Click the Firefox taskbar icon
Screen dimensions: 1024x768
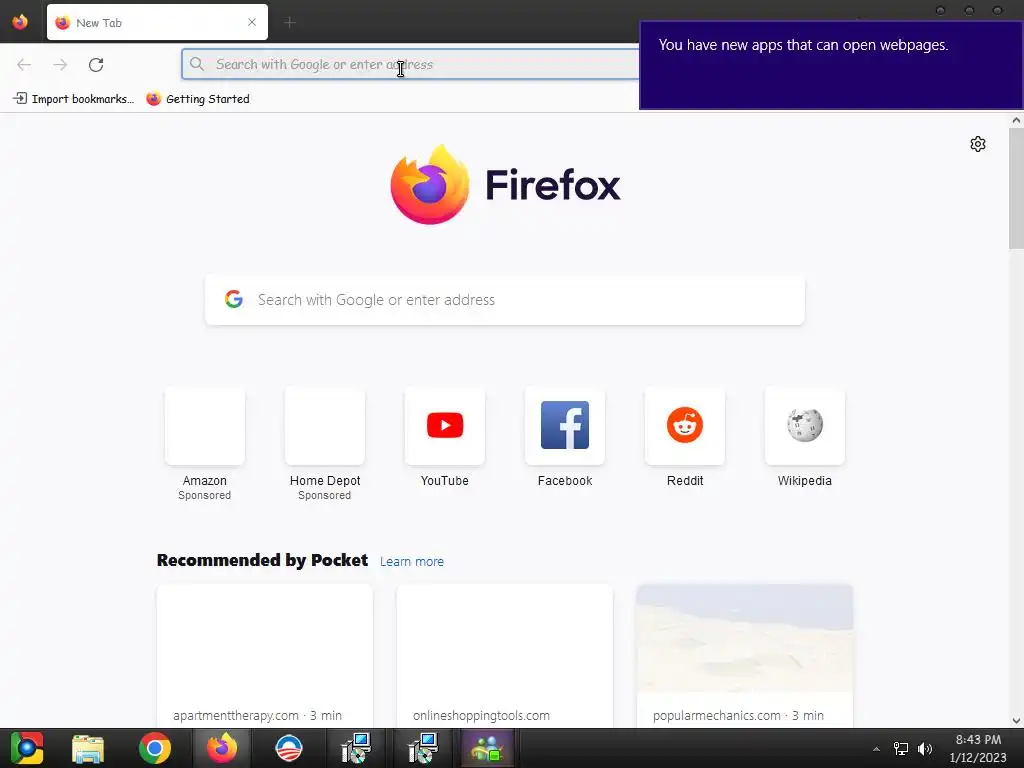[221, 748]
